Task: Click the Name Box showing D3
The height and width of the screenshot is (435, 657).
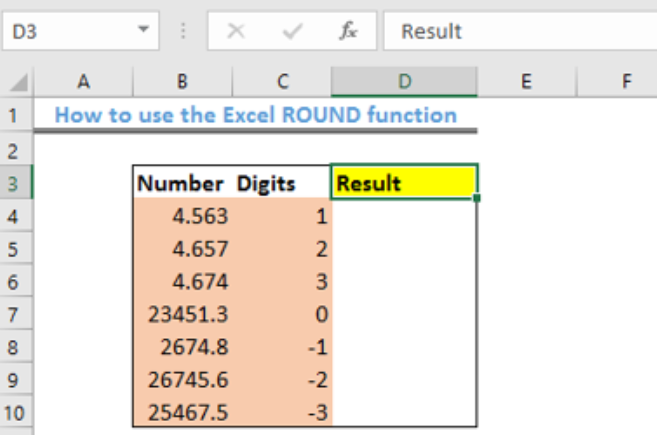Action: (80, 31)
